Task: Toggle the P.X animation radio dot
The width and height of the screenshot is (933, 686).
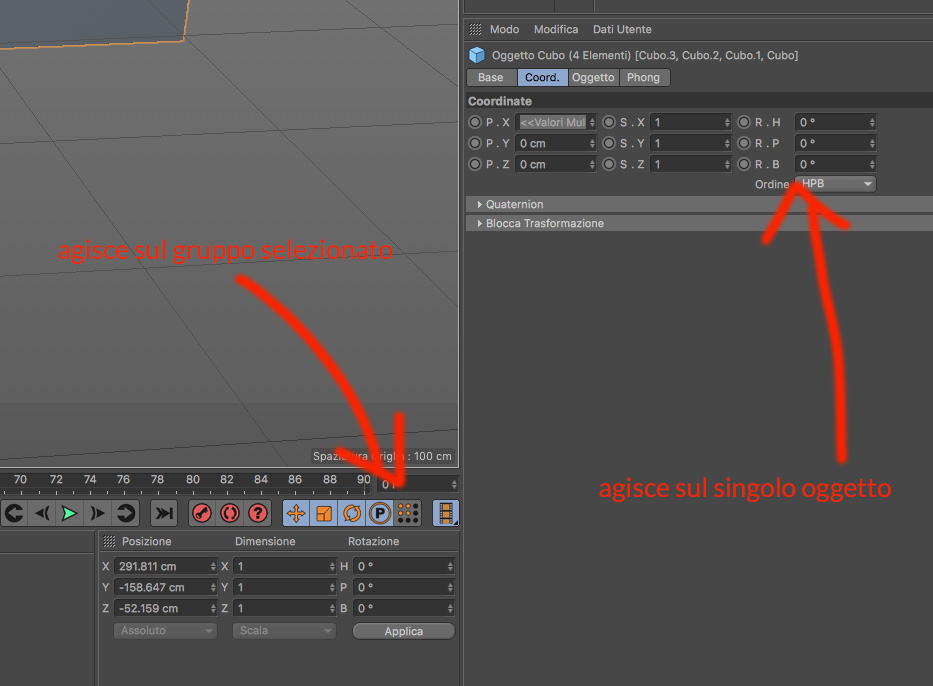Action: coord(474,122)
